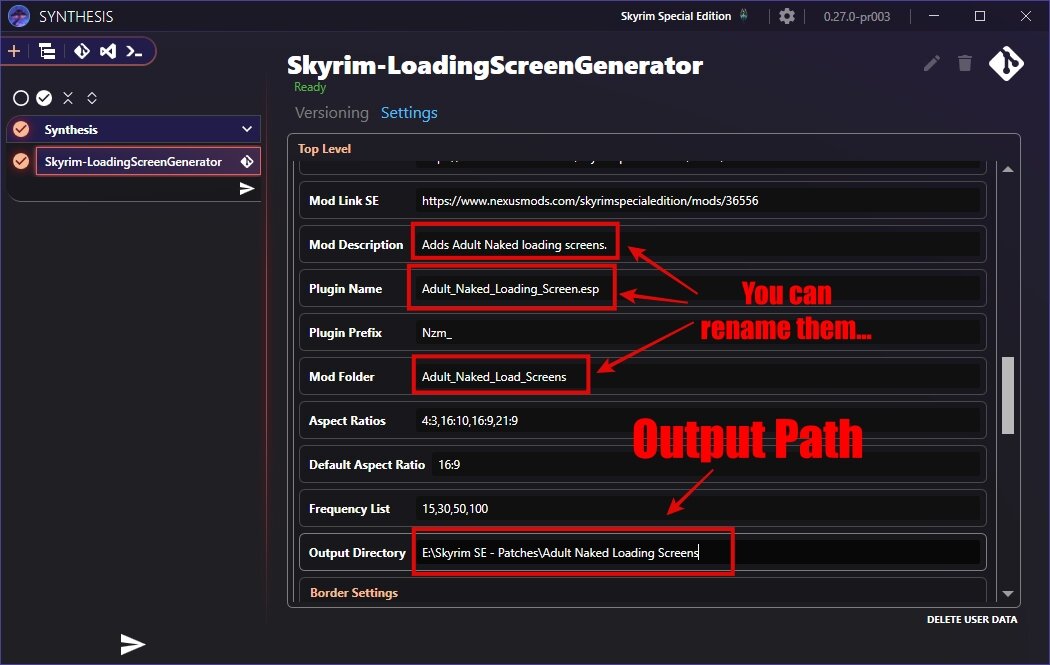The image size is (1050, 665).
Task: Click the 0.27.0-pr003 version label
Action: coord(856,16)
